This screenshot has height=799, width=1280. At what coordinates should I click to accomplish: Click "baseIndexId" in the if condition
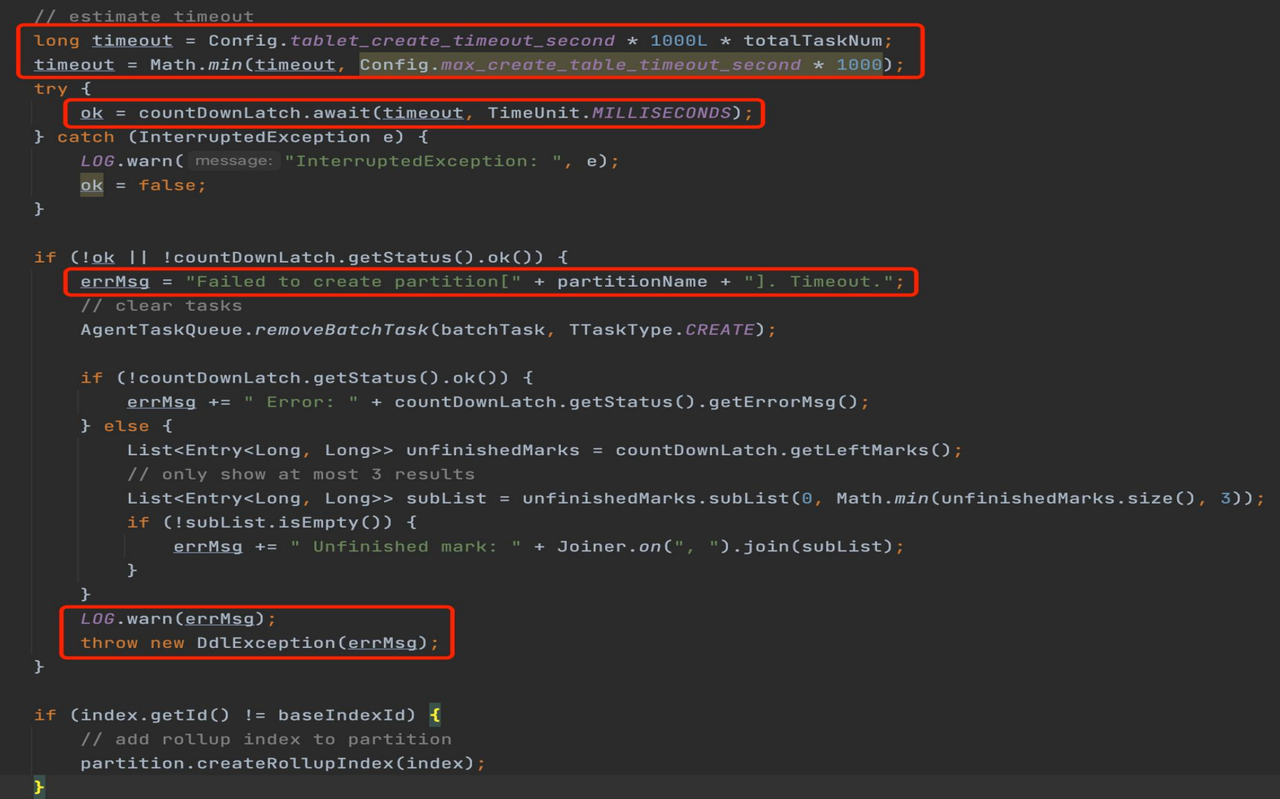pyautogui.click(x=341, y=715)
